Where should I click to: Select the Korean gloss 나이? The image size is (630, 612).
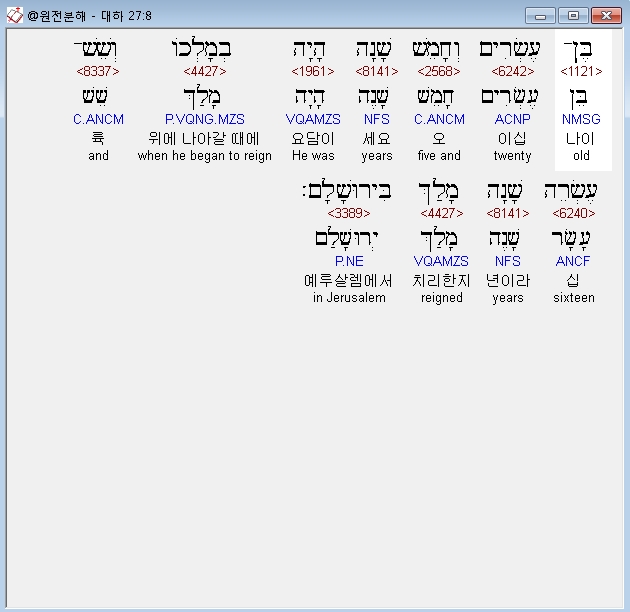click(x=580, y=139)
